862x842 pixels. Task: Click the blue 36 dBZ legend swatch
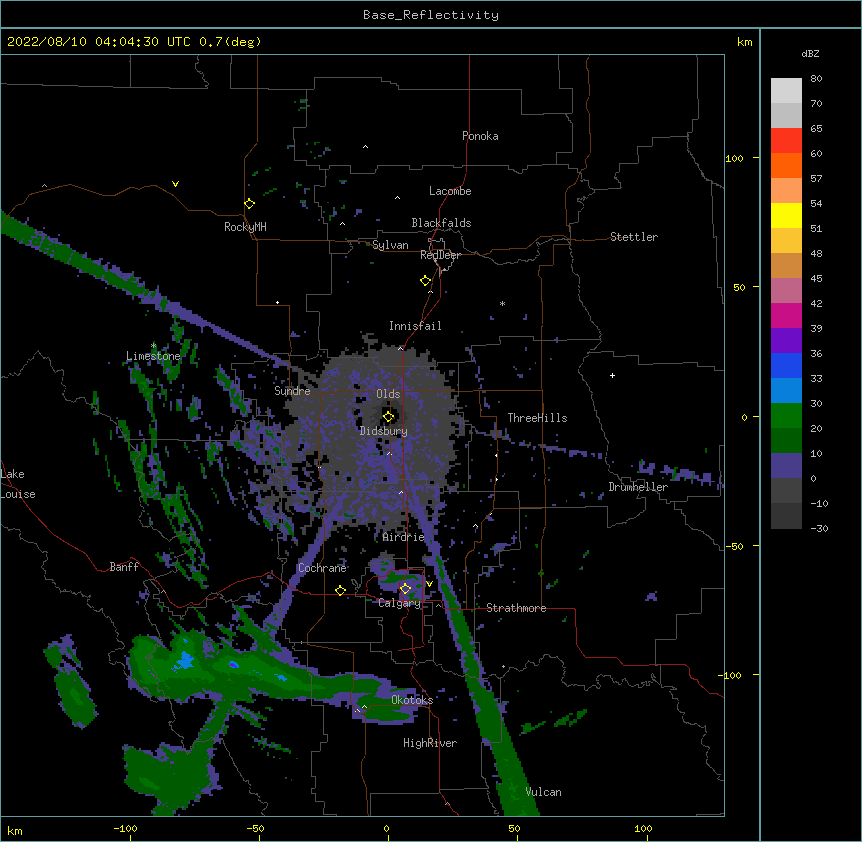click(x=786, y=366)
